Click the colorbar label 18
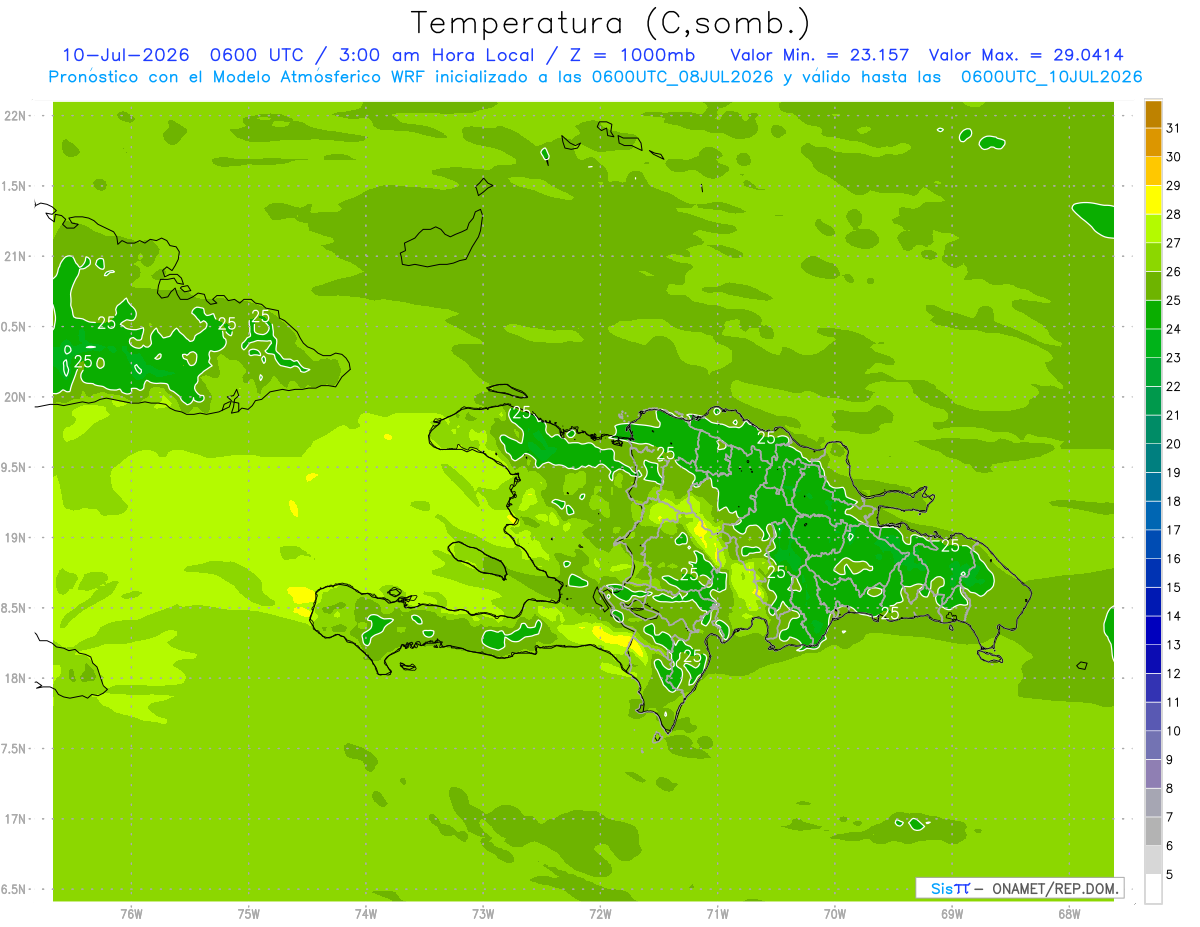The image size is (1200, 927). [1173, 501]
